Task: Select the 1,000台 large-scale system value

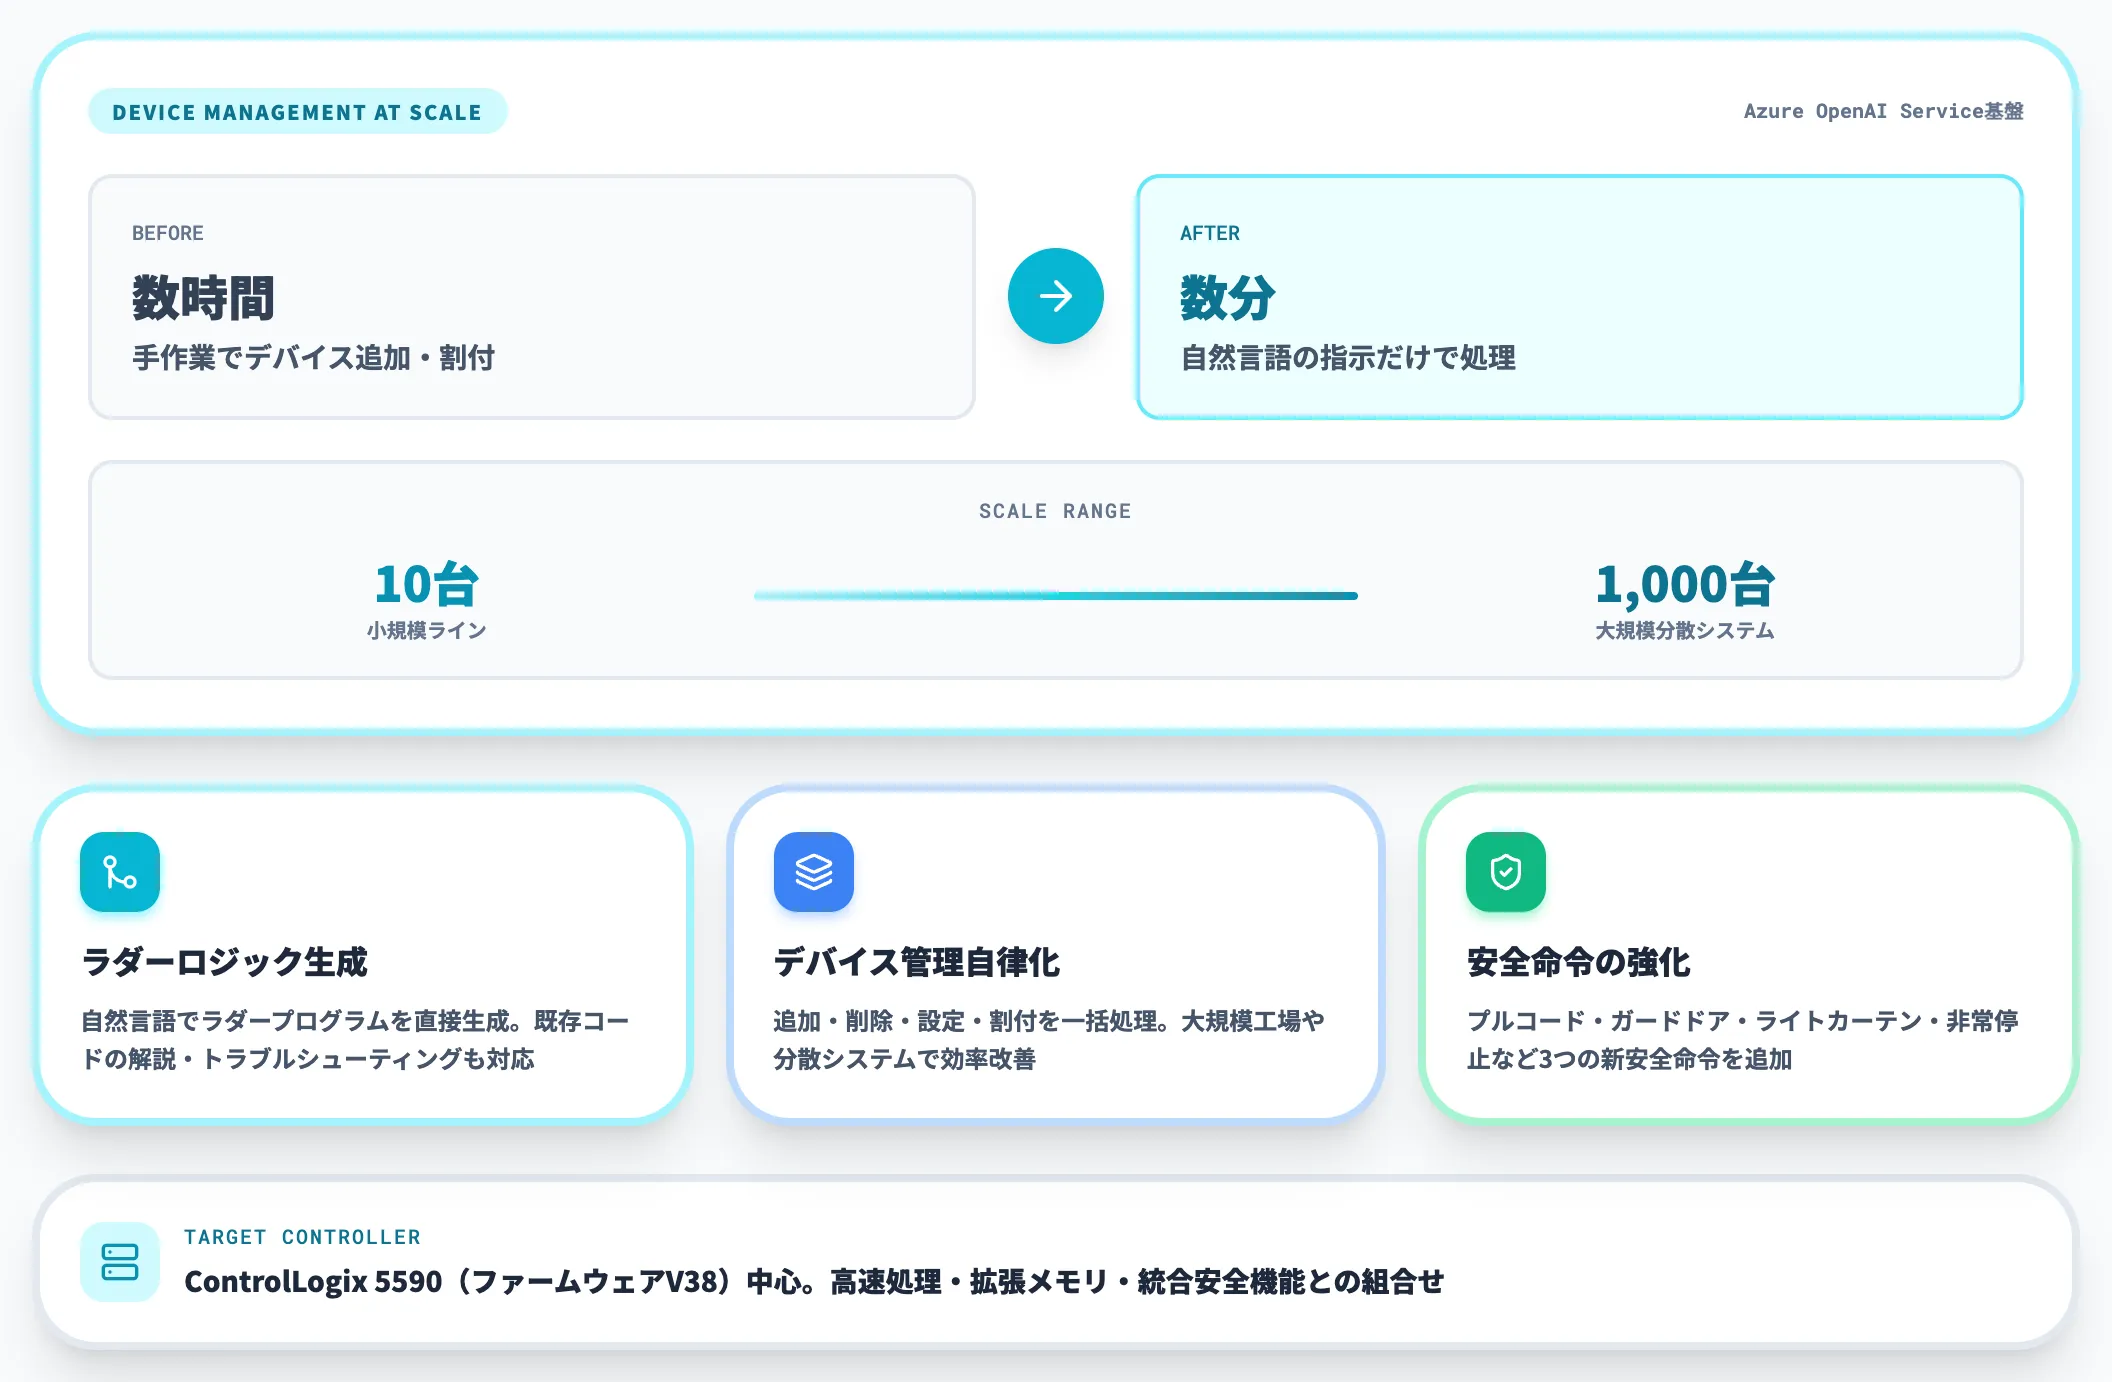Action: pyautogui.click(x=1685, y=585)
